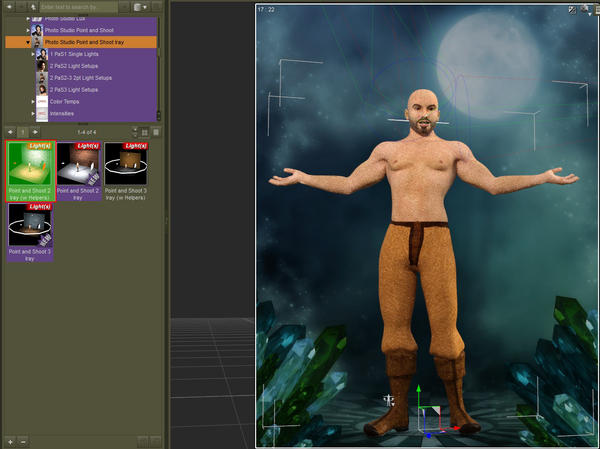
Task: Click first dimmed button at library bottom-right
Action: coord(143,442)
